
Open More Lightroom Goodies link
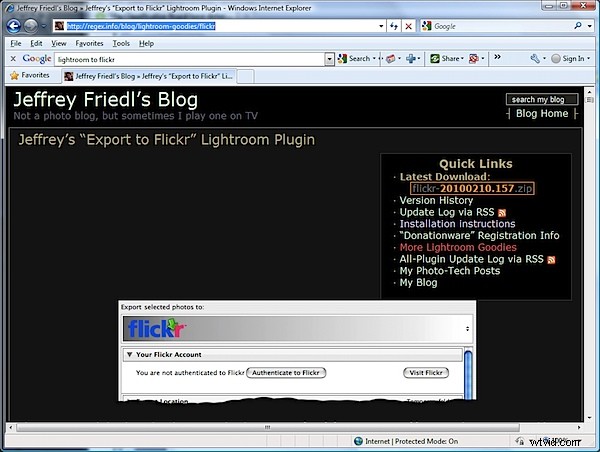pos(458,248)
